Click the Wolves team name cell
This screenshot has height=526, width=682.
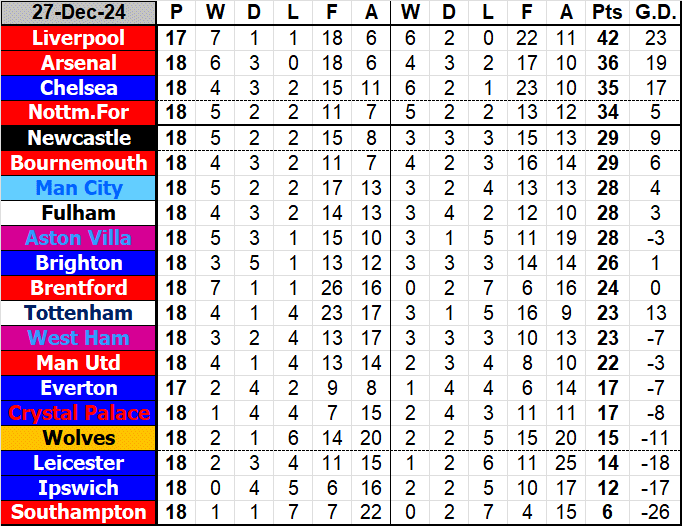[x=79, y=438]
